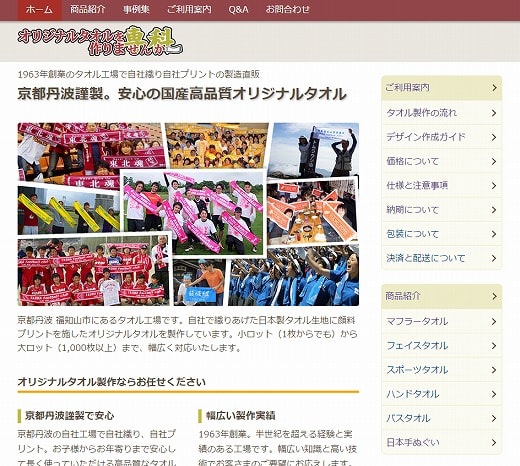
Task: Open 商品紹介 in the top navigation bar
Action: click(87, 10)
